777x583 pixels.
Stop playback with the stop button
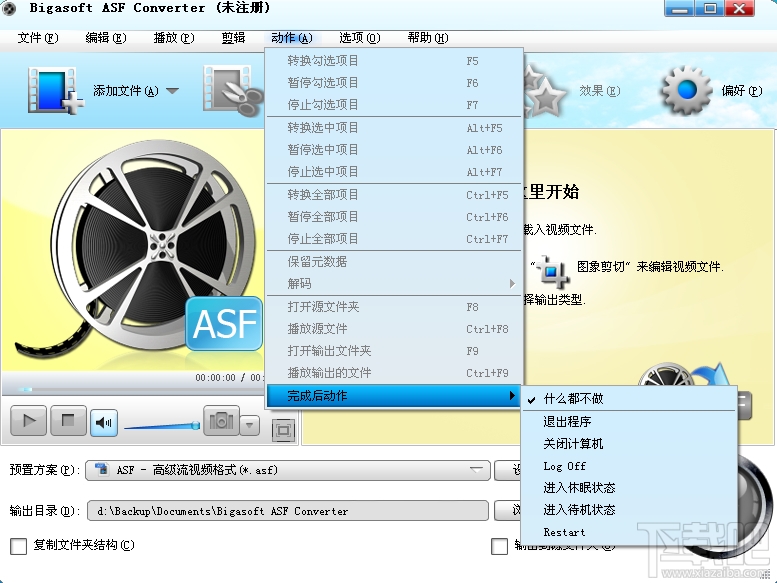(x=67, y=421)
